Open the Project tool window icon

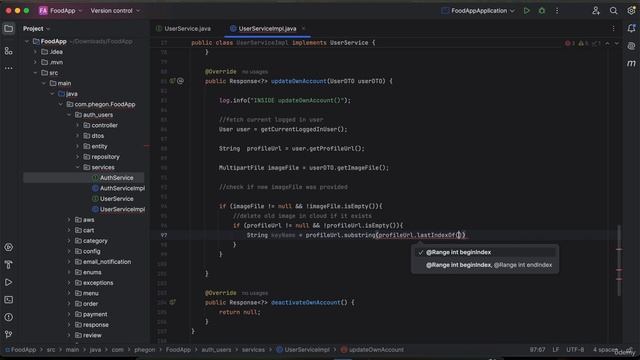[x=9, y=29]
